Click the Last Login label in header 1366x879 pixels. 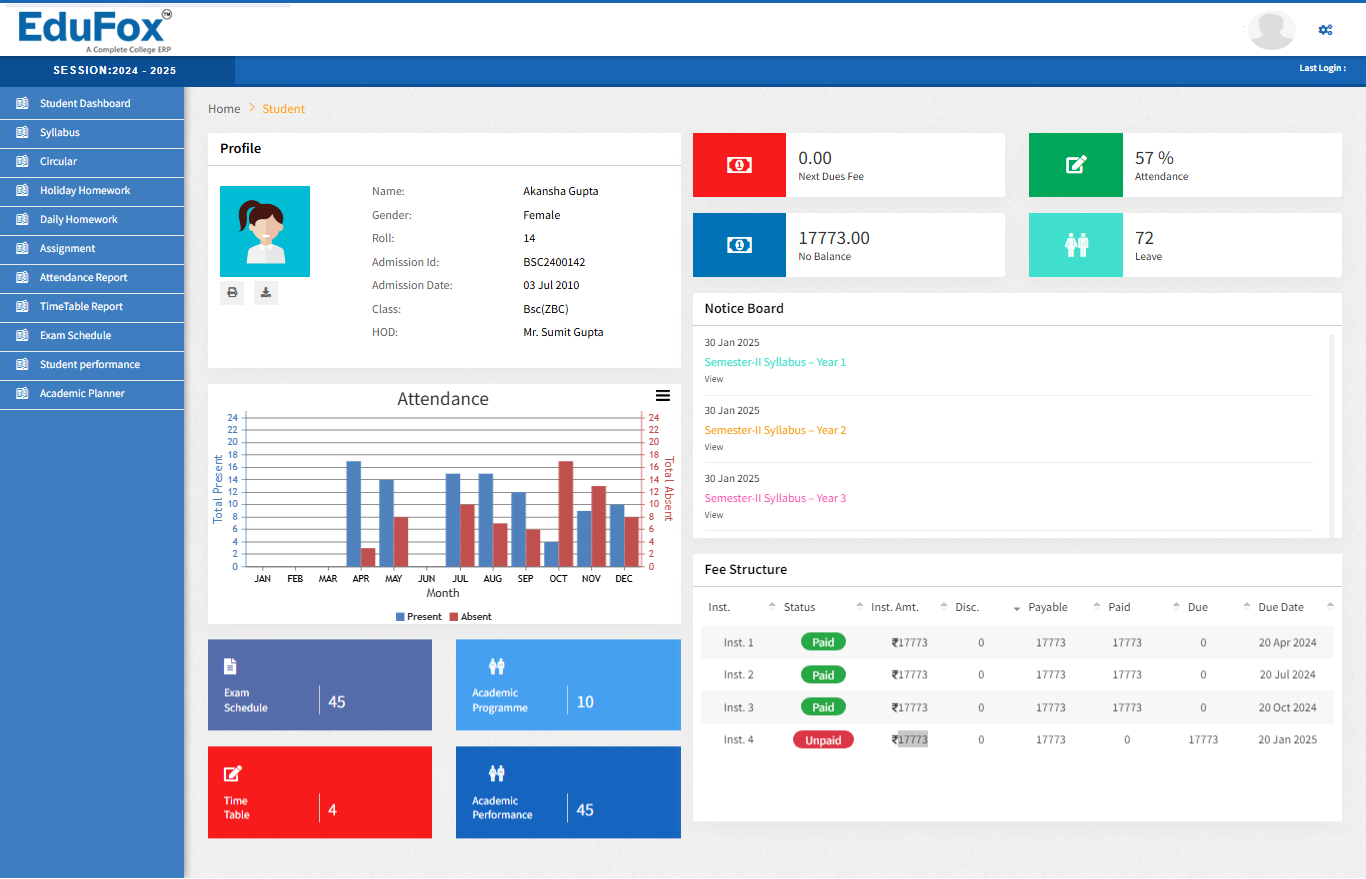(1322, 68)
